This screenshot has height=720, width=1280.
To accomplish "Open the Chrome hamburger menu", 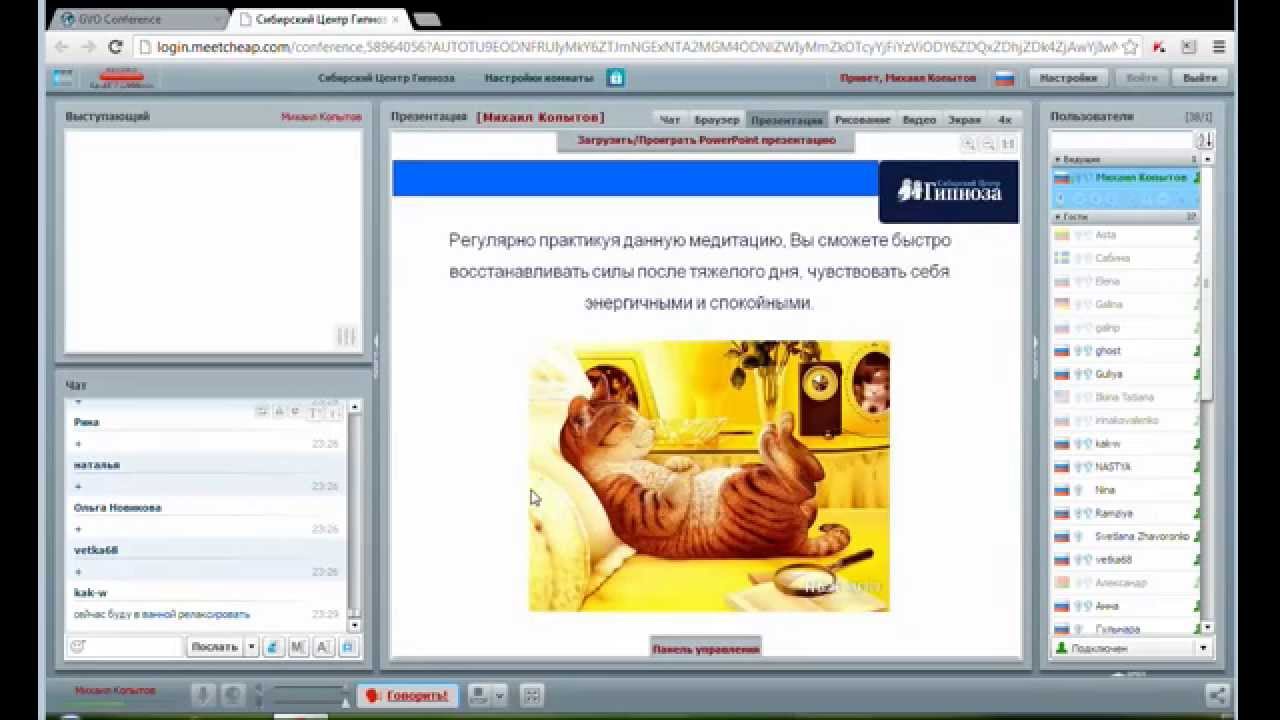I will (1219, 47).
